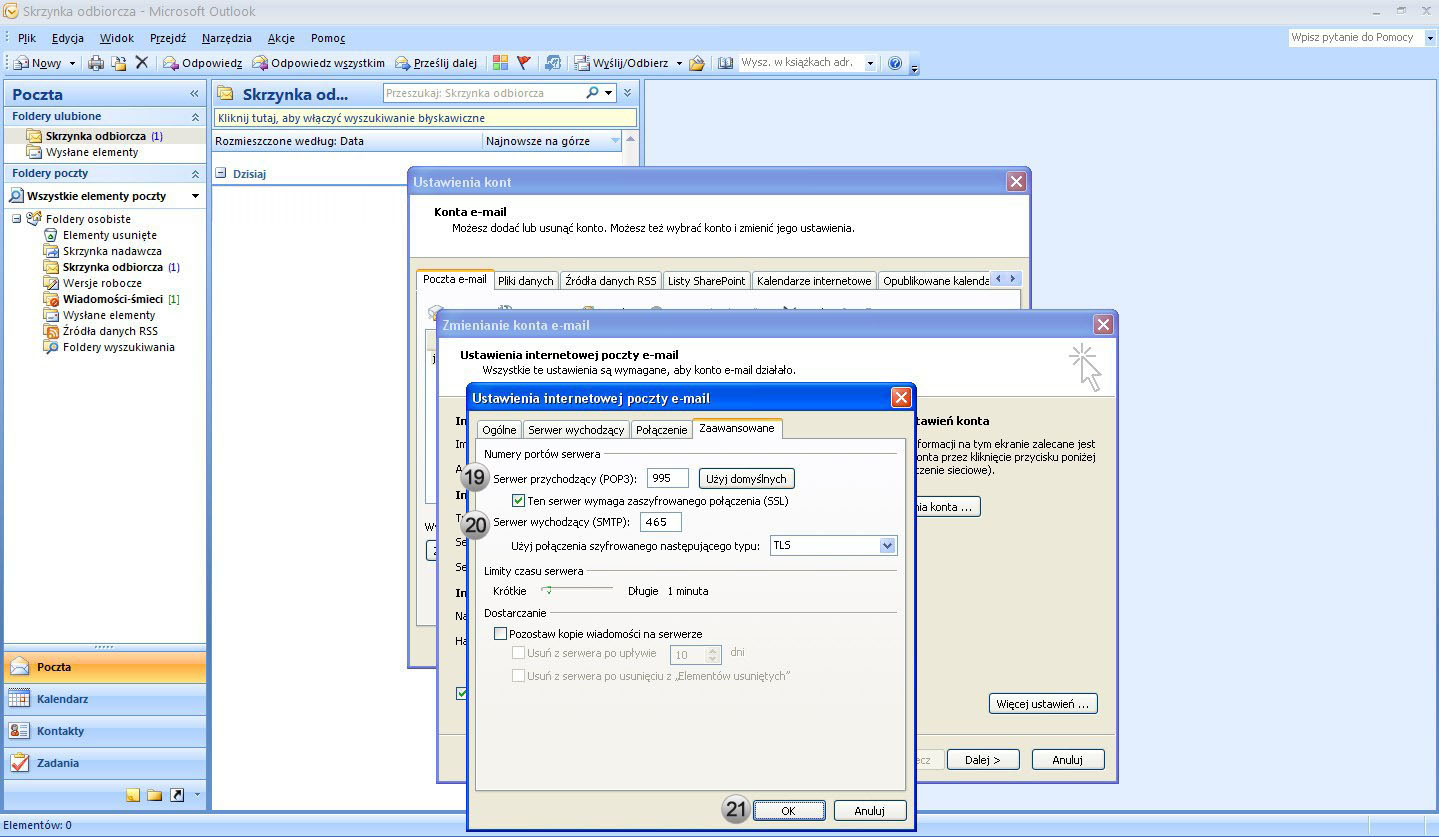The height and width of the screenshot is (837, 1439).
Task: Collapse the Dzisiaj group
Action: tap(221, 173)
